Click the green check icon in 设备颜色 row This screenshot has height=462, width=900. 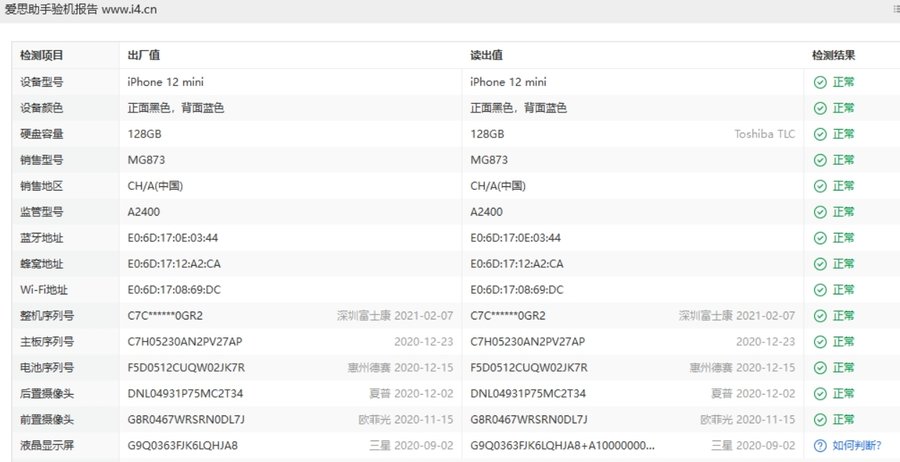point(820,108)
